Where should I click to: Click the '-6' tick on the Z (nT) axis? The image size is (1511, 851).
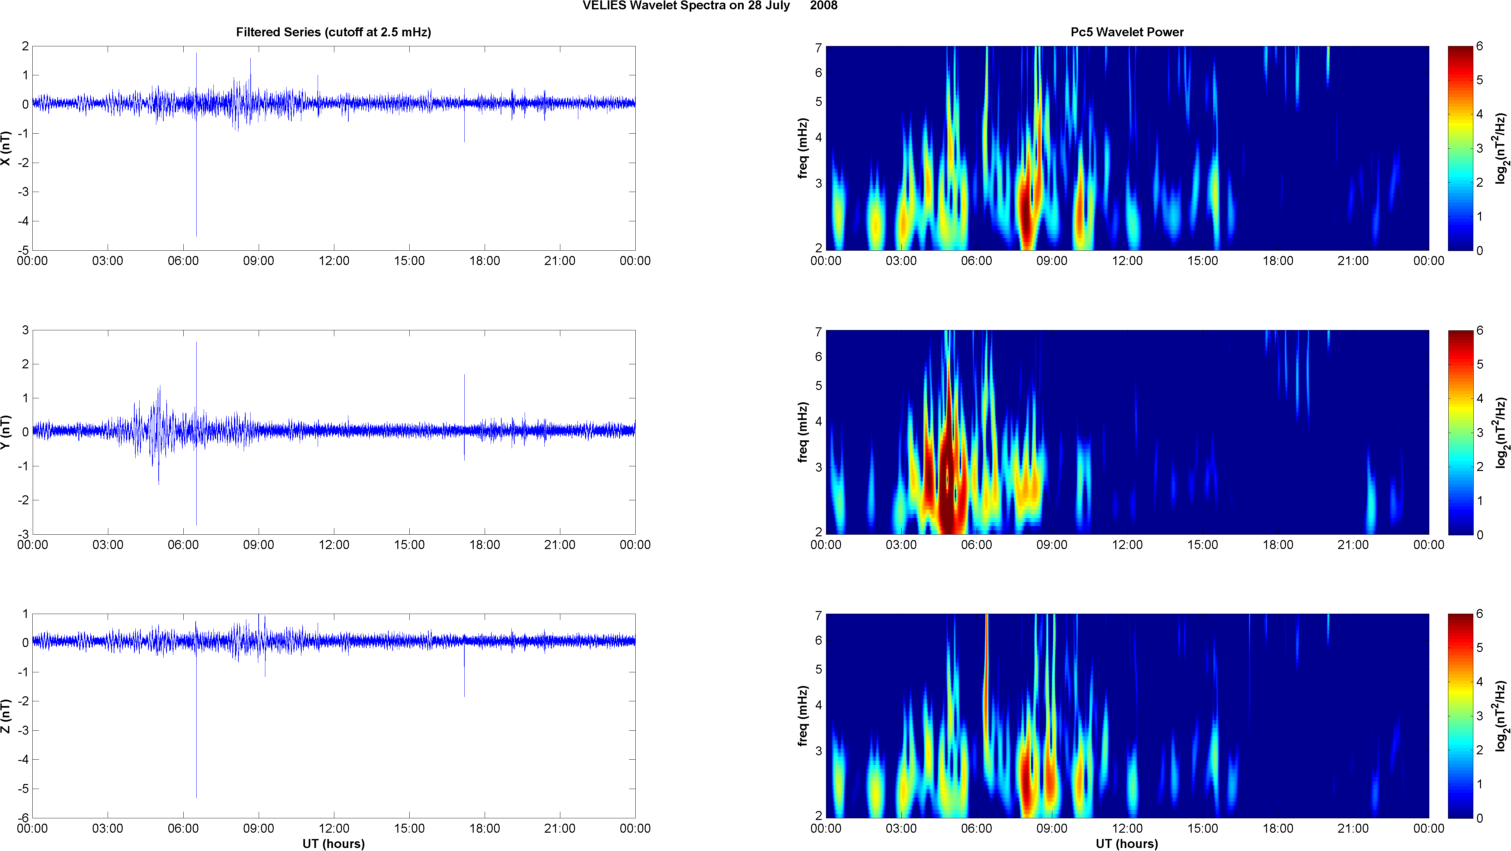22,818
